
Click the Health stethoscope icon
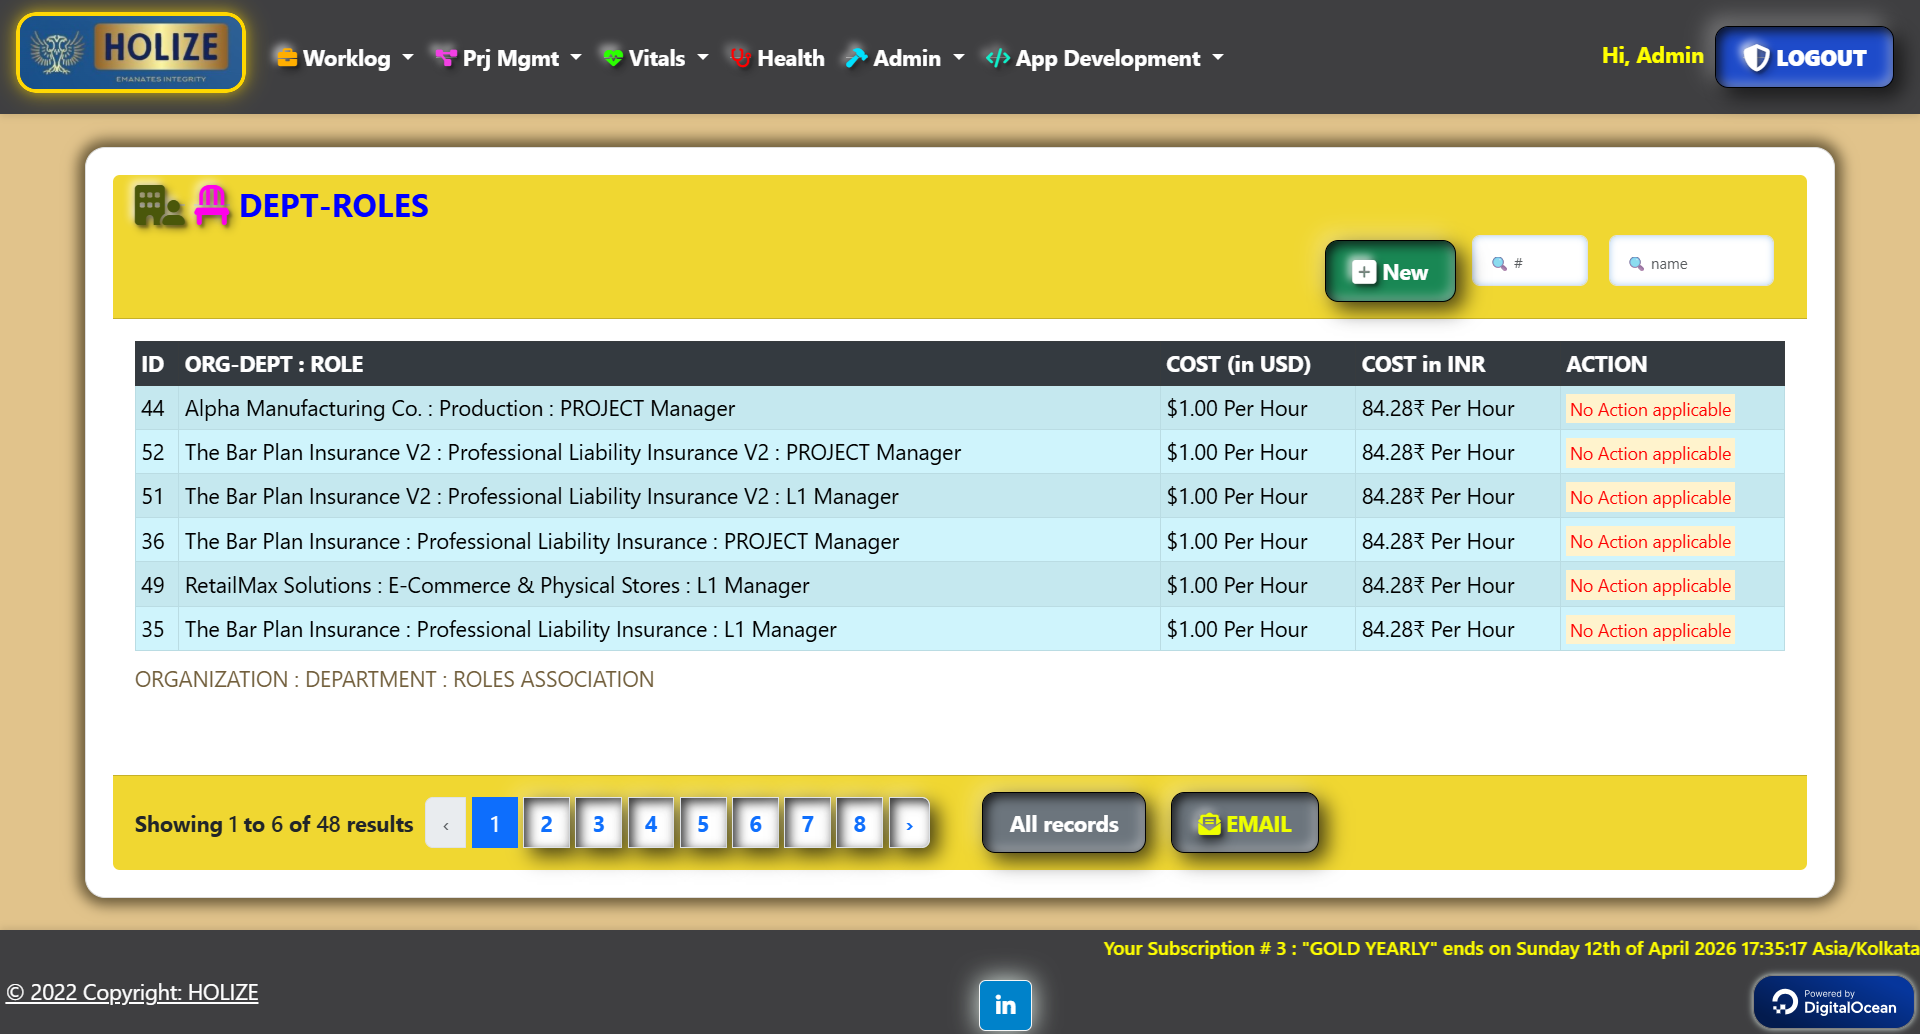tap(740, 58)
